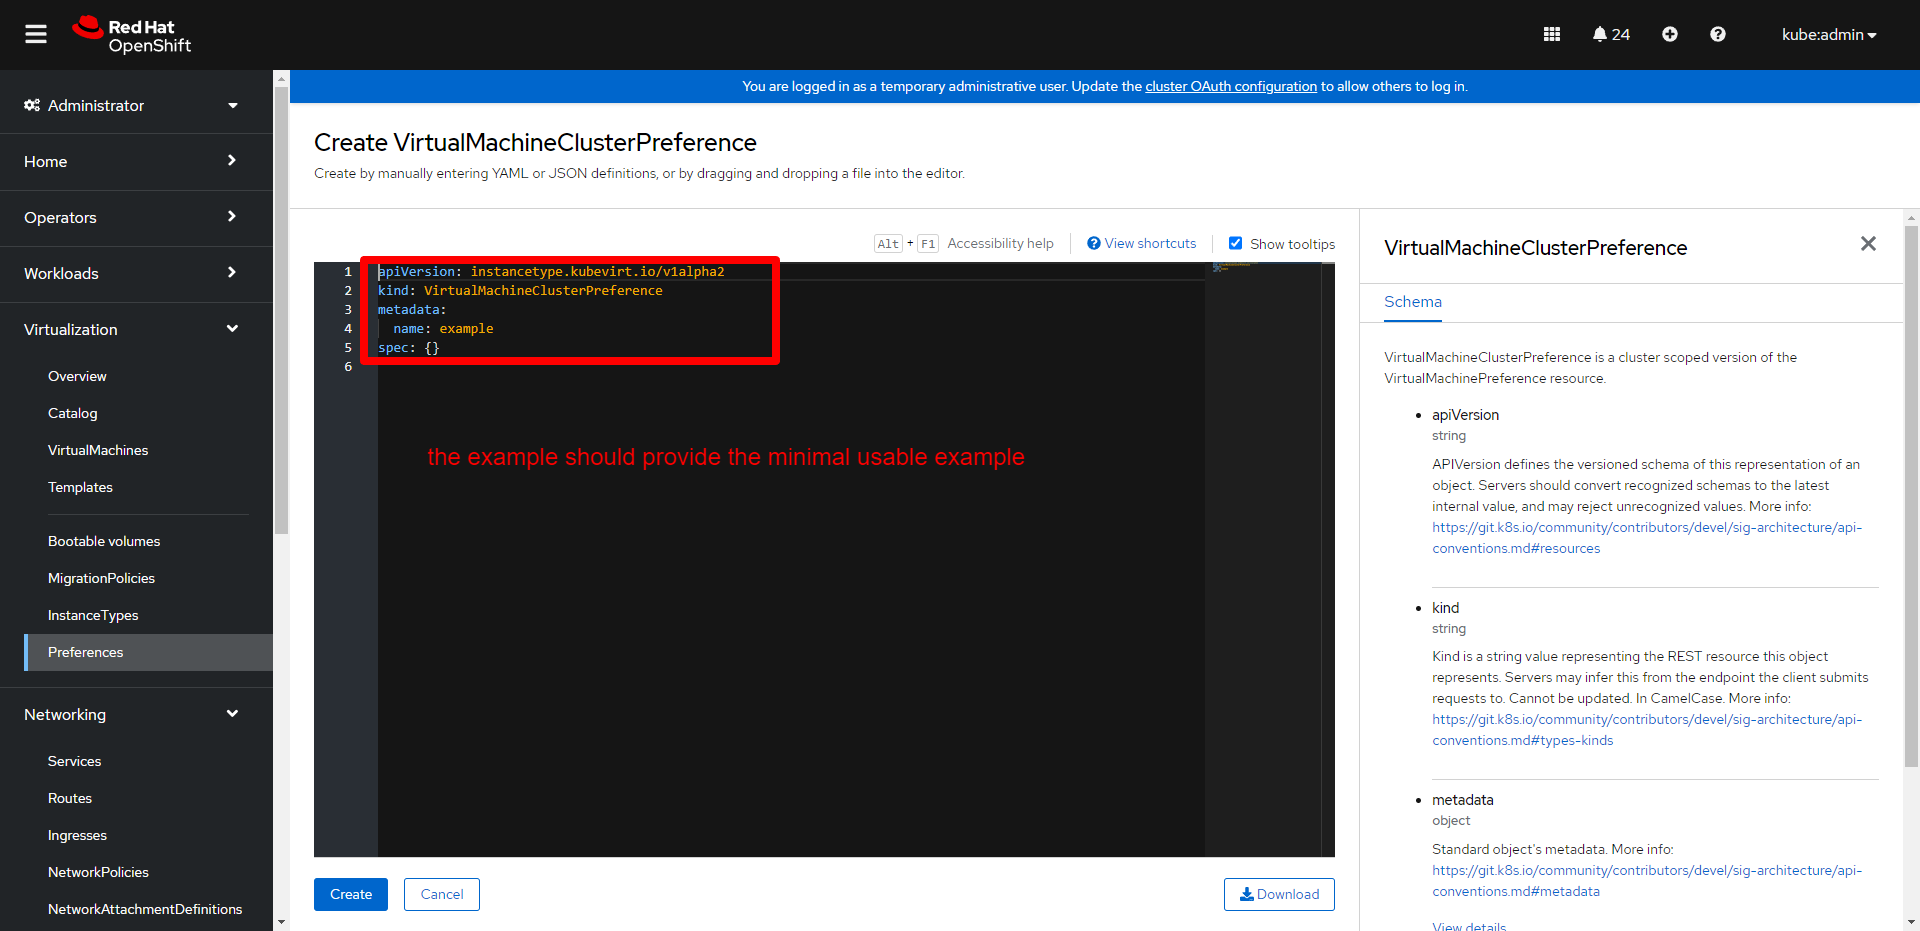Image resolution: width=1920 pixels, height=931 pixels.
Task: Open api-conventions.md#metadata link
Action: pyautogui.click(x=1647, y=881)
